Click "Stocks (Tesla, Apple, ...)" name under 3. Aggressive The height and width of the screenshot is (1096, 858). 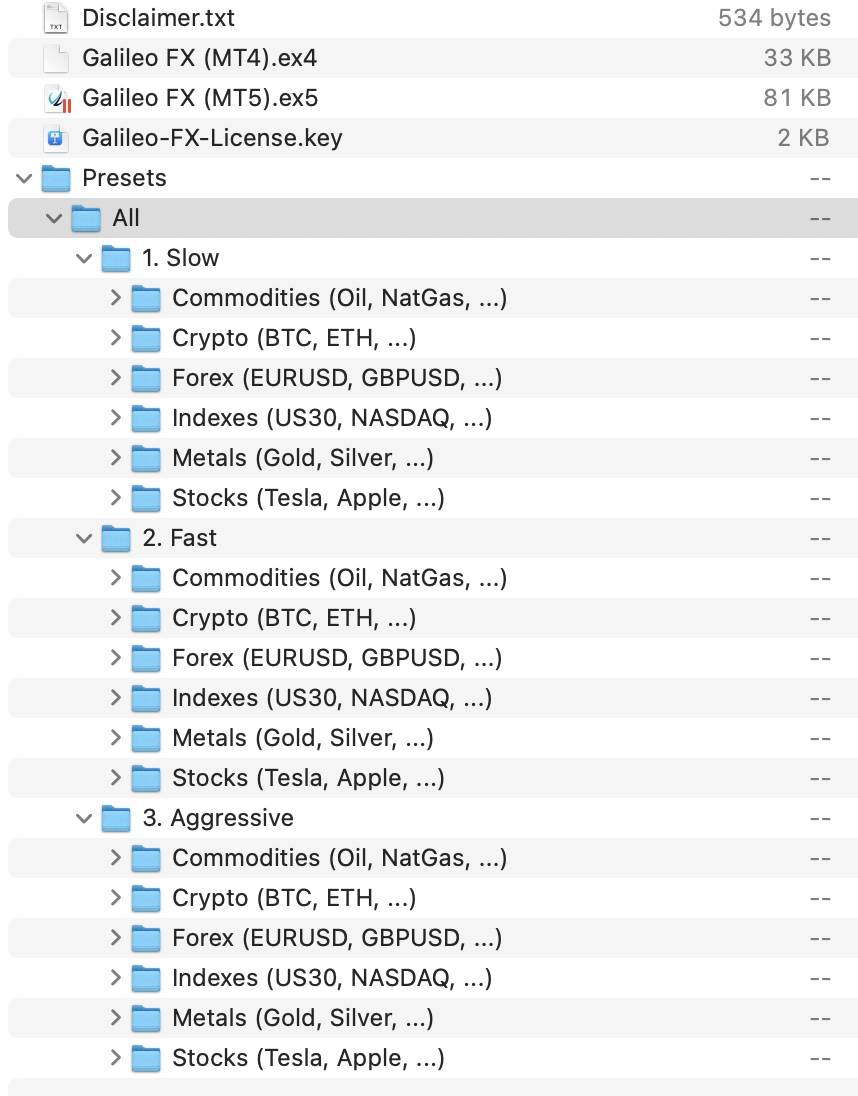click(x=308, y=1058)
